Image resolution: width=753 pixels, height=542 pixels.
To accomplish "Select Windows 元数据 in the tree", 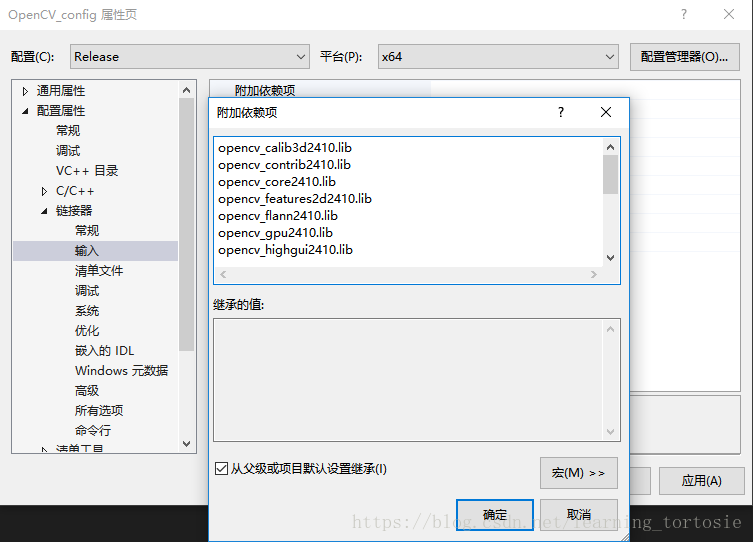I will coord(121,371).
